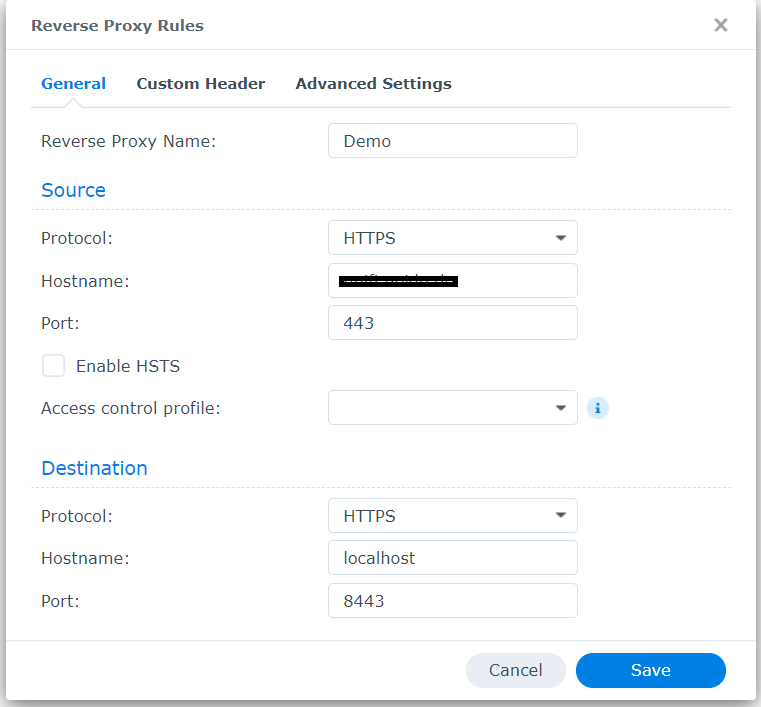The image size is (761, 707).
Task: Click the Access control profile label
Action: 130,408
